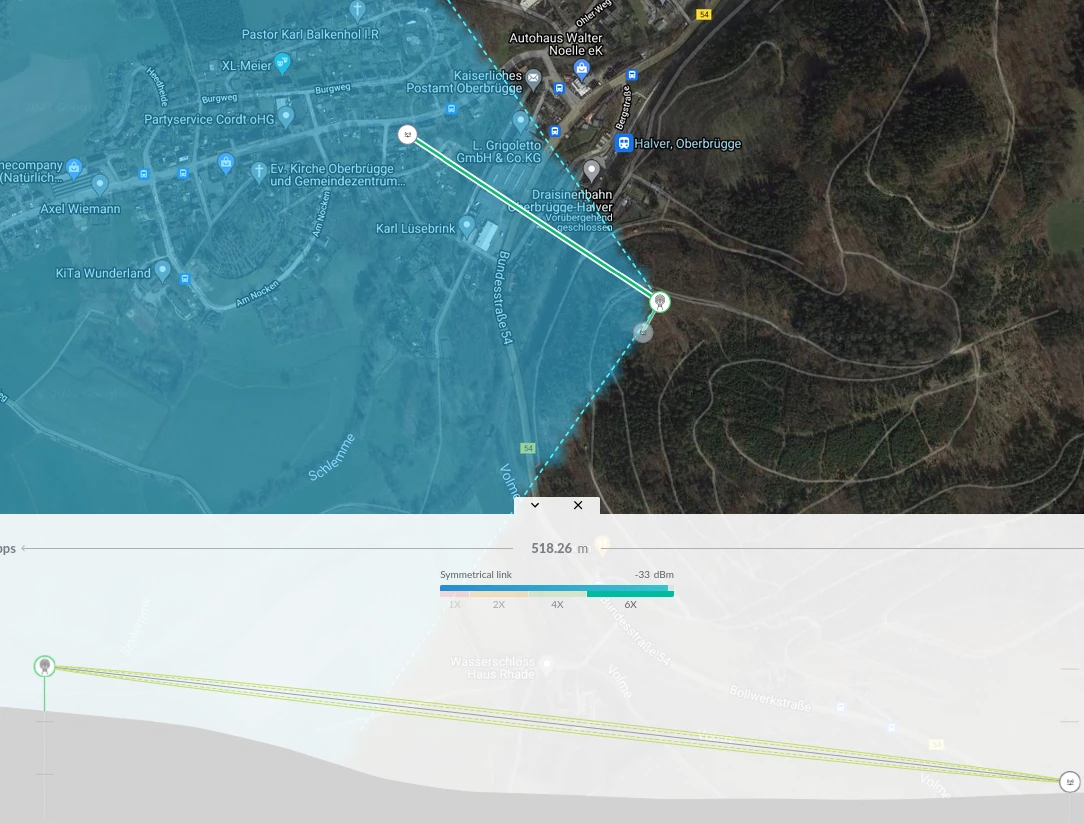Open the KiTa Wunderland place pin
The width and height of the screenshot is (1084, 823).
(x=162, y=270)
